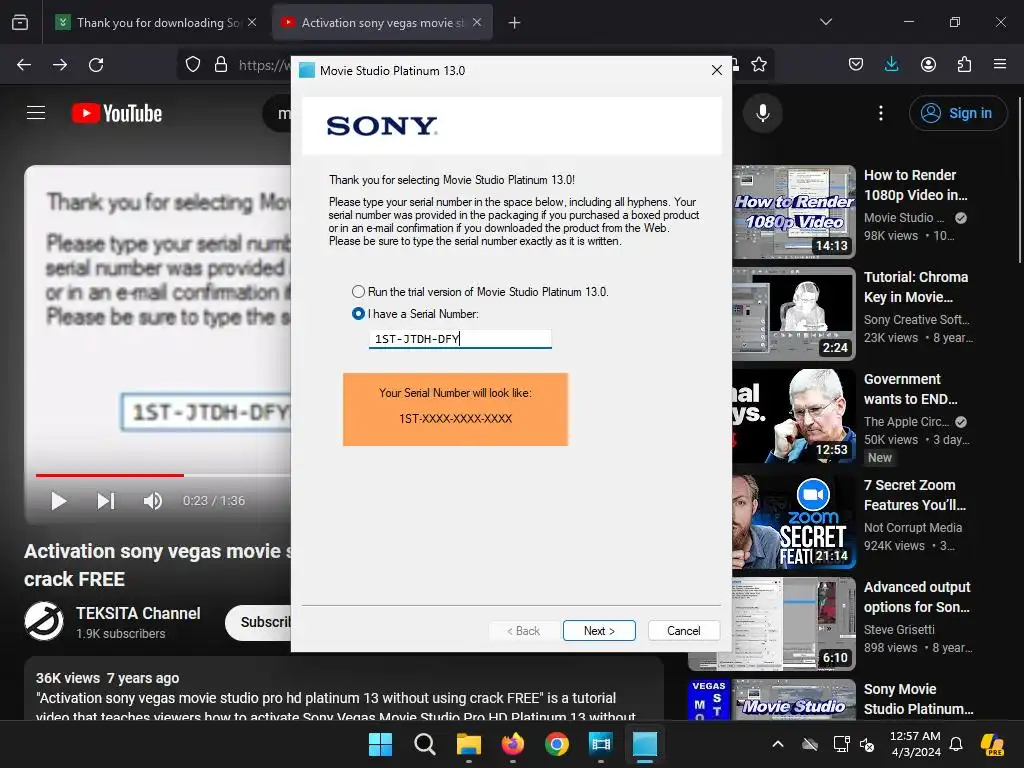Open Windows notification bell

pos(956,744)
